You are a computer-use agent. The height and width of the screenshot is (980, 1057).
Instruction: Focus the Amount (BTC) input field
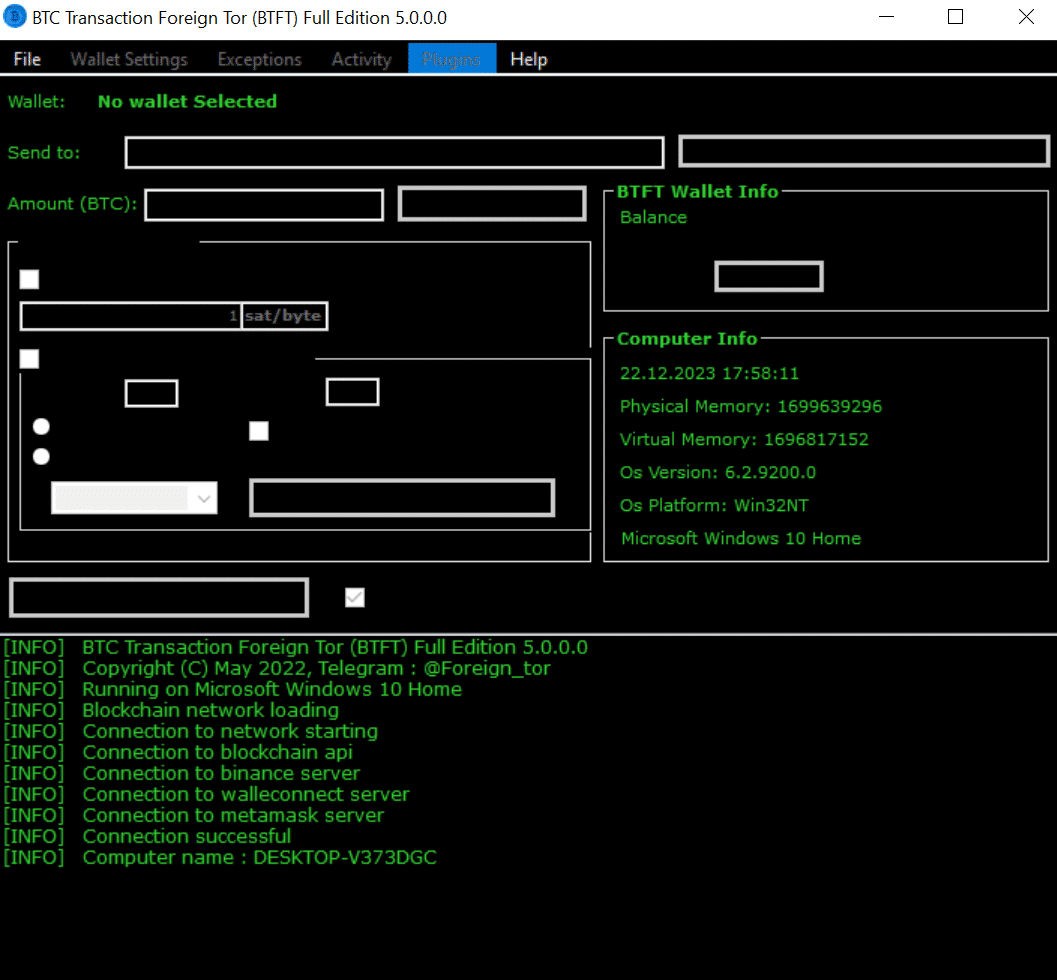264,205
